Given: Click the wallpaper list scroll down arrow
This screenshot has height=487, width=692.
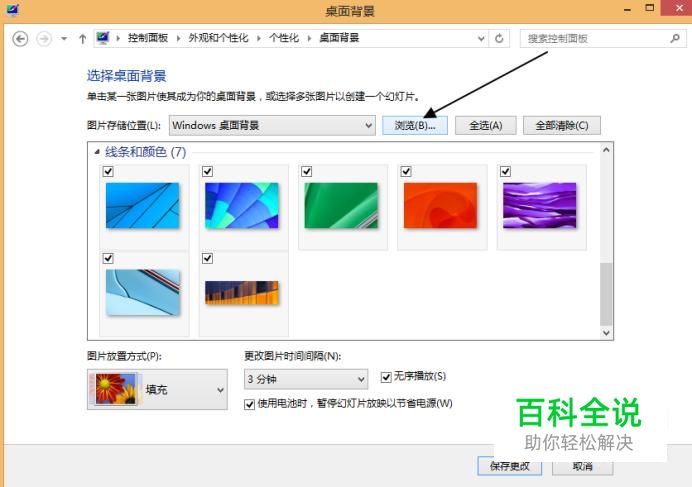Looking at the screenshot, I should click(606, 332).
